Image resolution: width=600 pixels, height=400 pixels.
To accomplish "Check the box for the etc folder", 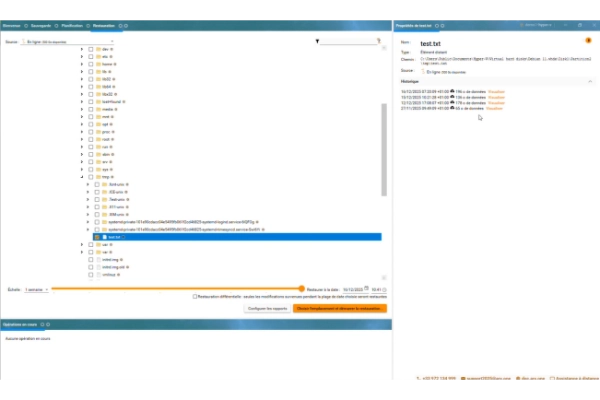I will pyautogui.click(x=91, y=56).
